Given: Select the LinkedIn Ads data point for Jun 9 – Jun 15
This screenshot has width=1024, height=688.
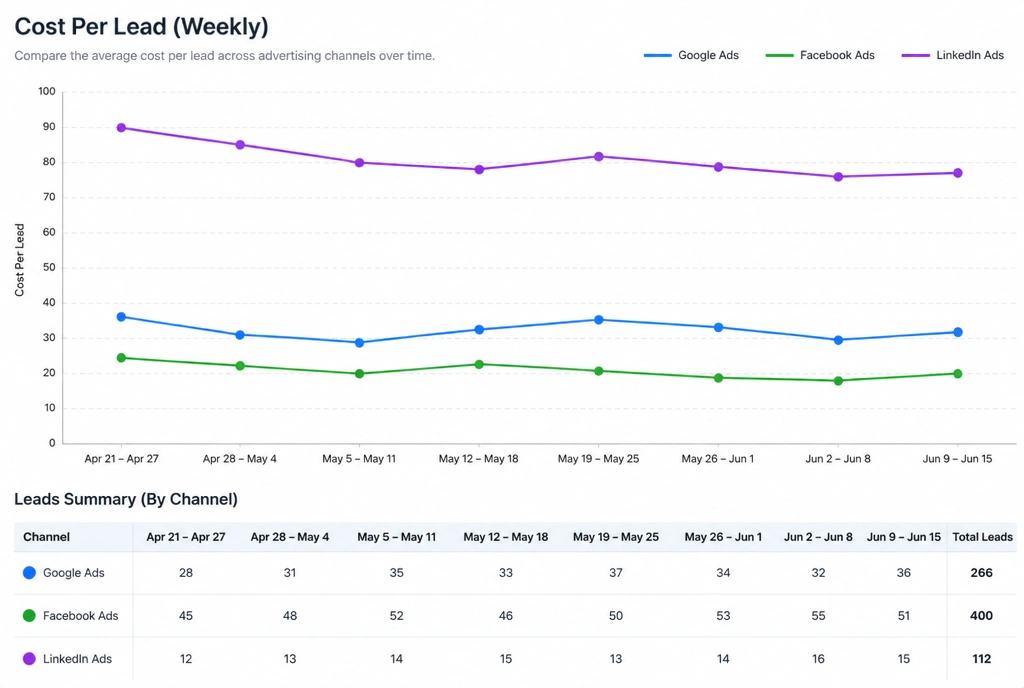Looking at the screenshot, I should [958, 173].
